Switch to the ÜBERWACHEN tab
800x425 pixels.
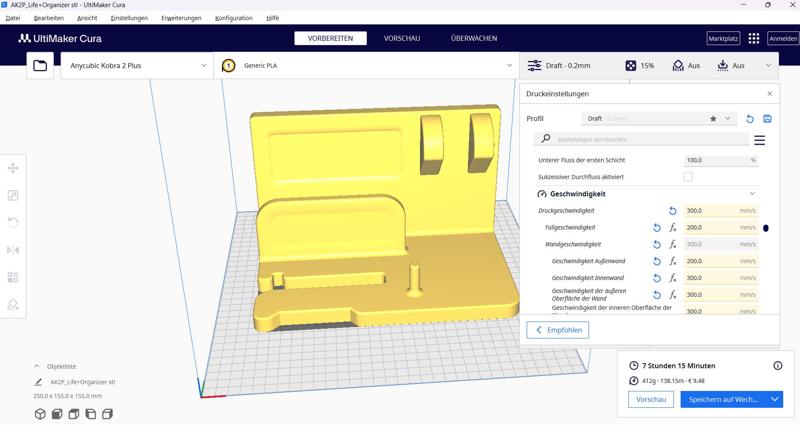(474, 38)
